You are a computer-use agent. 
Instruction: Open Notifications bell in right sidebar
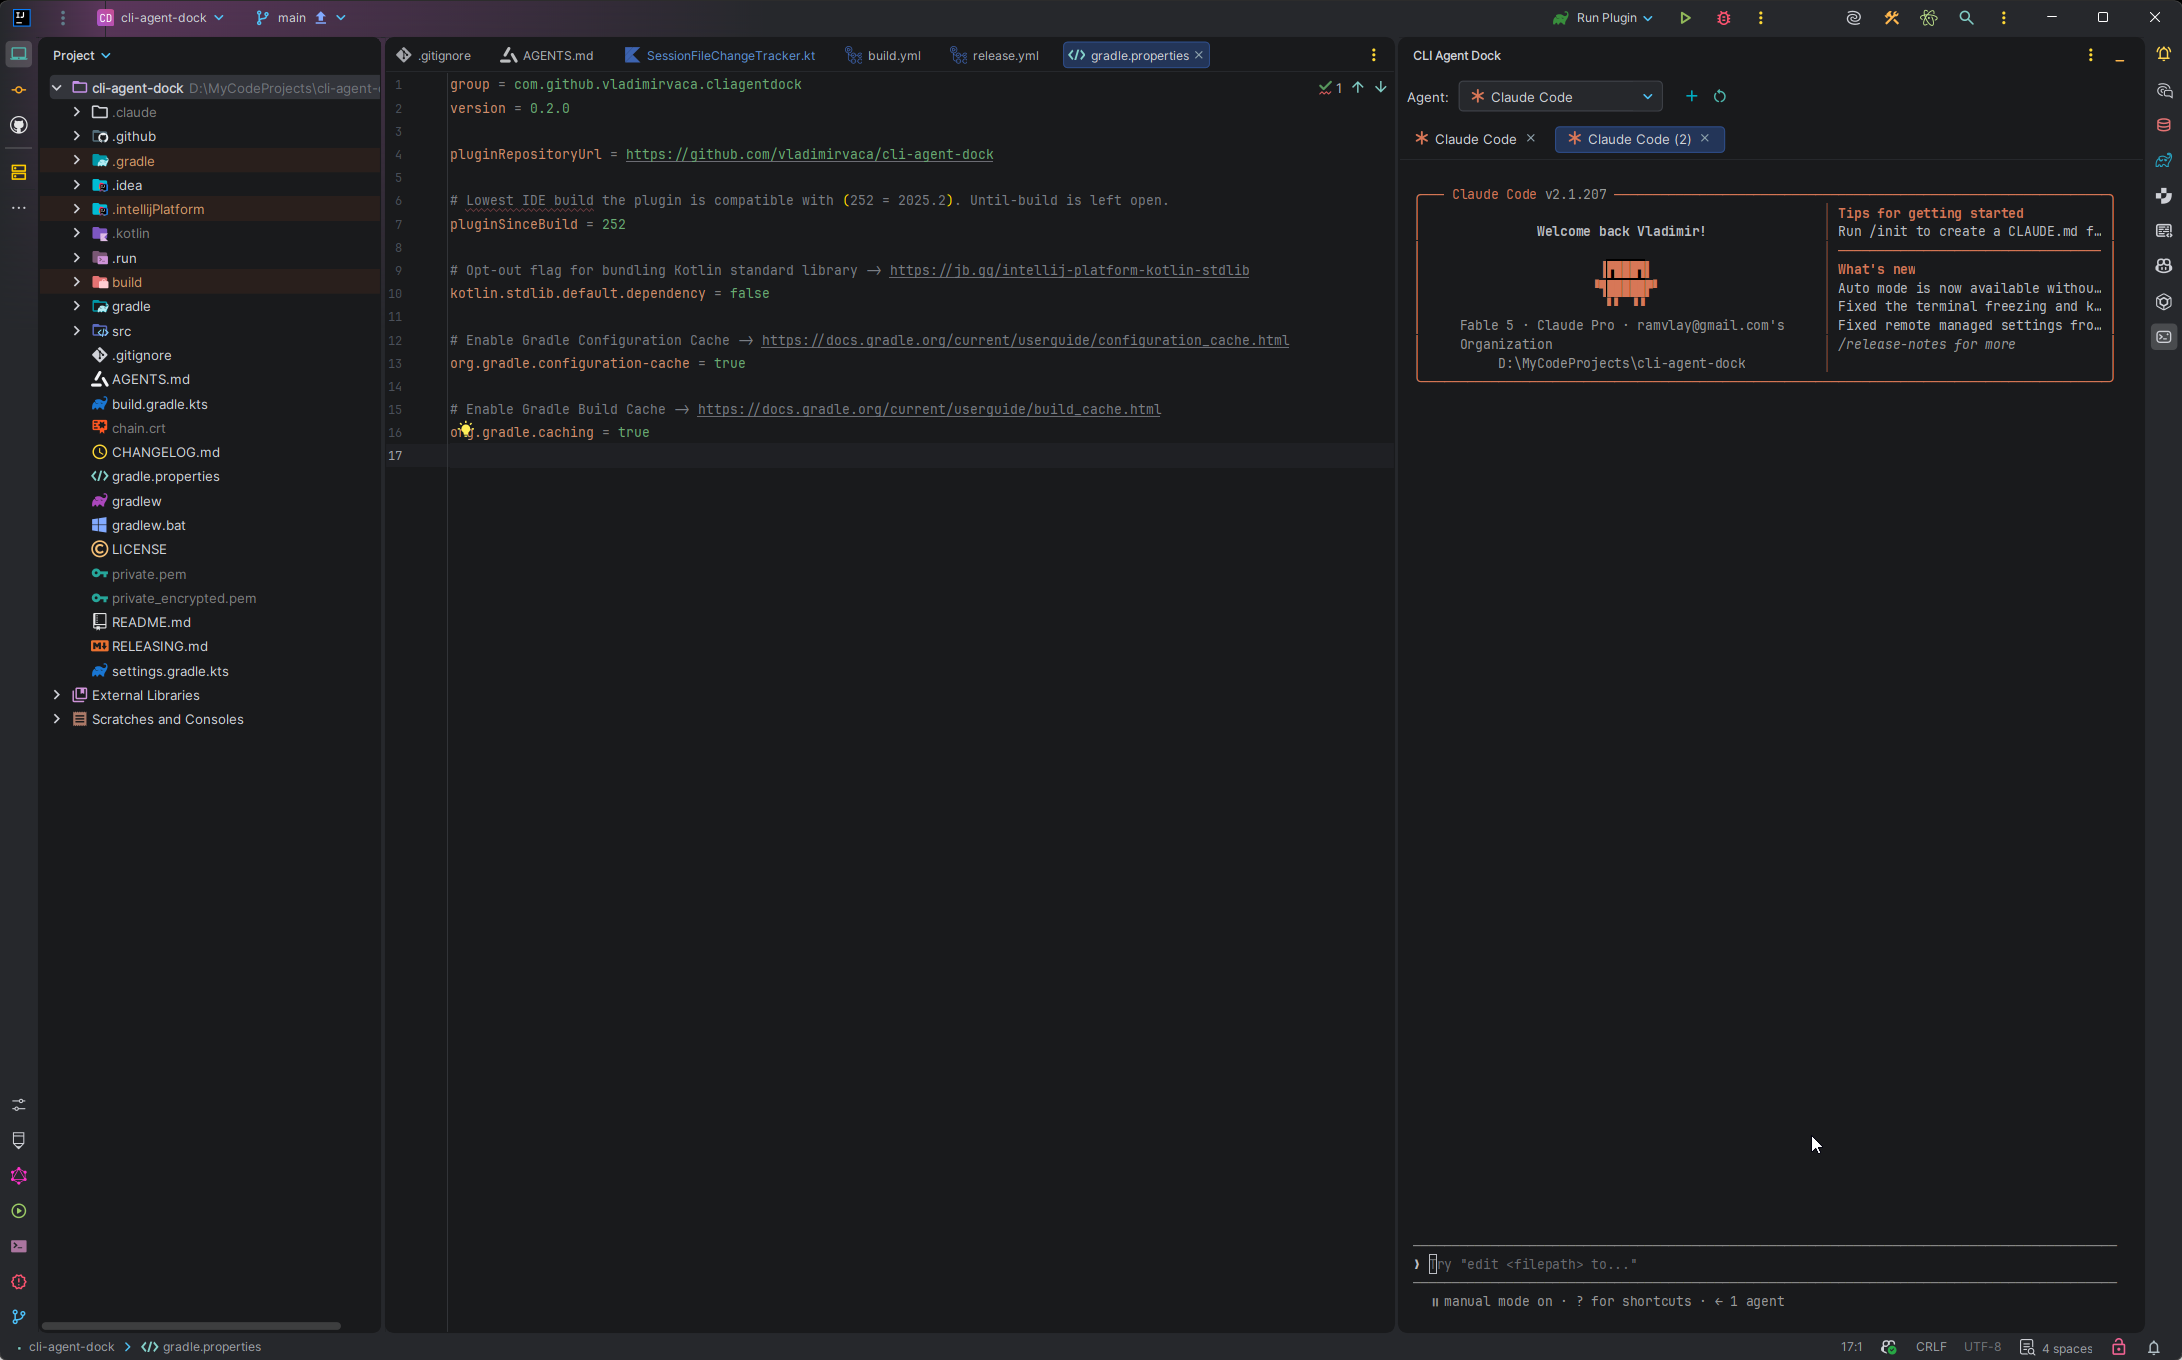2164,54
